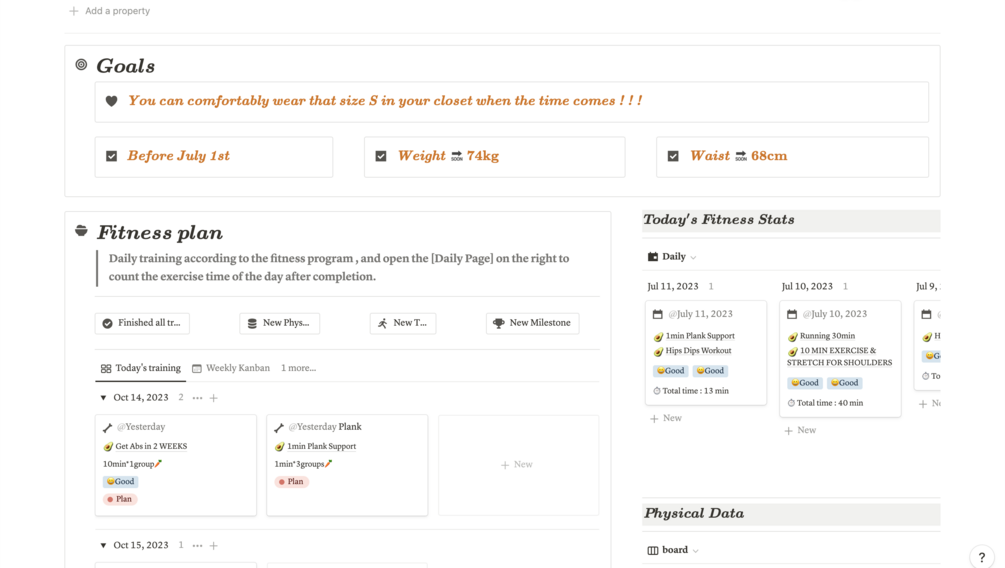
Task: Click the Goals target icon
Action: (x=81, y=65)
